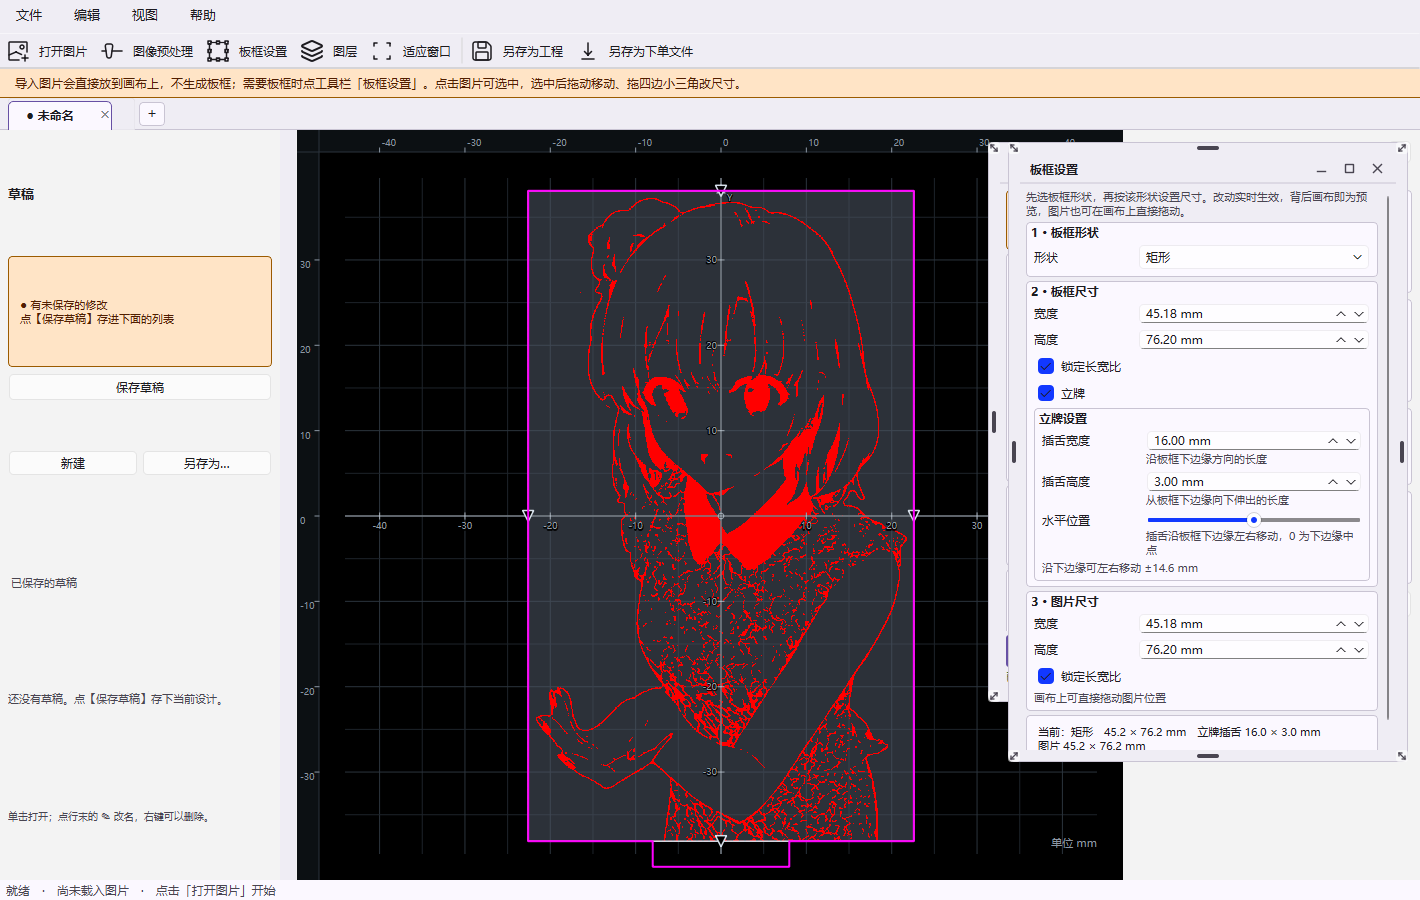
Task: Open the 文件 menu
Action: 29,15
